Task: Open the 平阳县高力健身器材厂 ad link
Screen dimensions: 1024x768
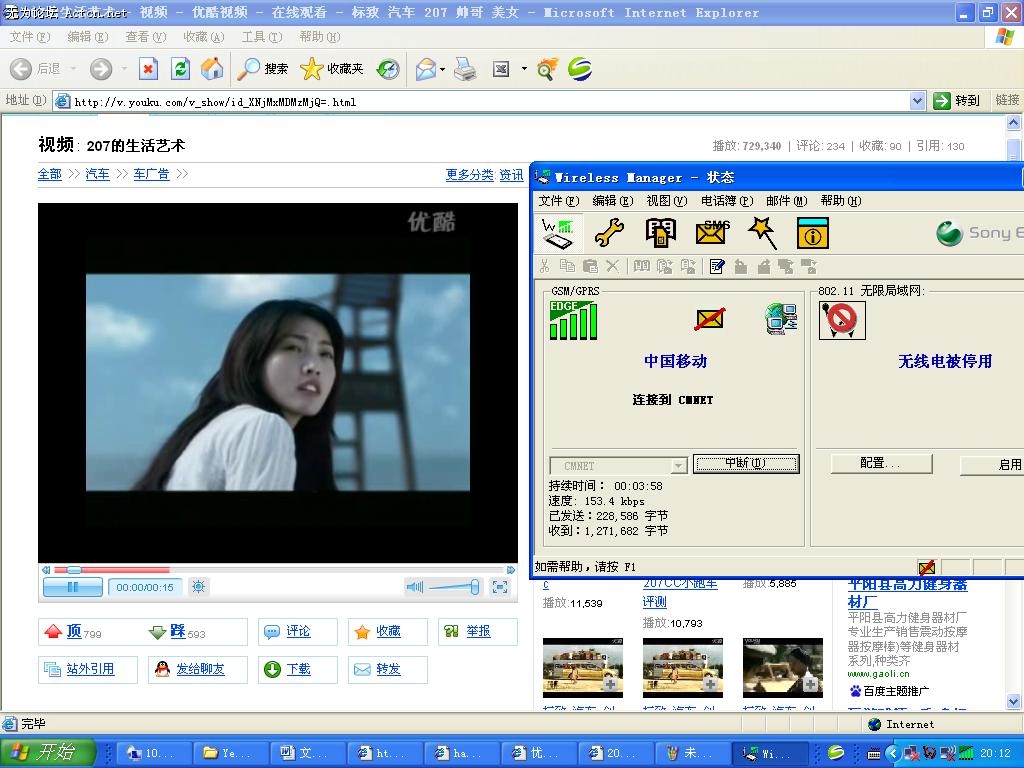Action: click(907, 592)
